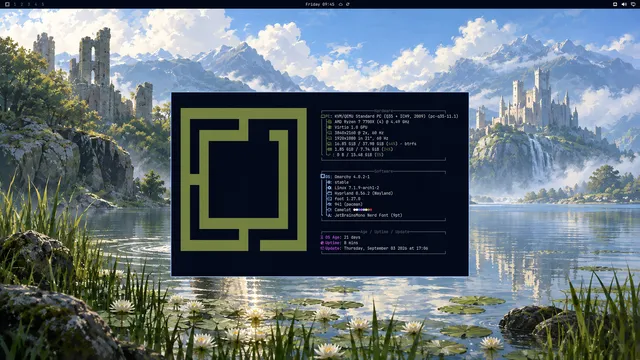Click the Uptime label

(333, 243)
